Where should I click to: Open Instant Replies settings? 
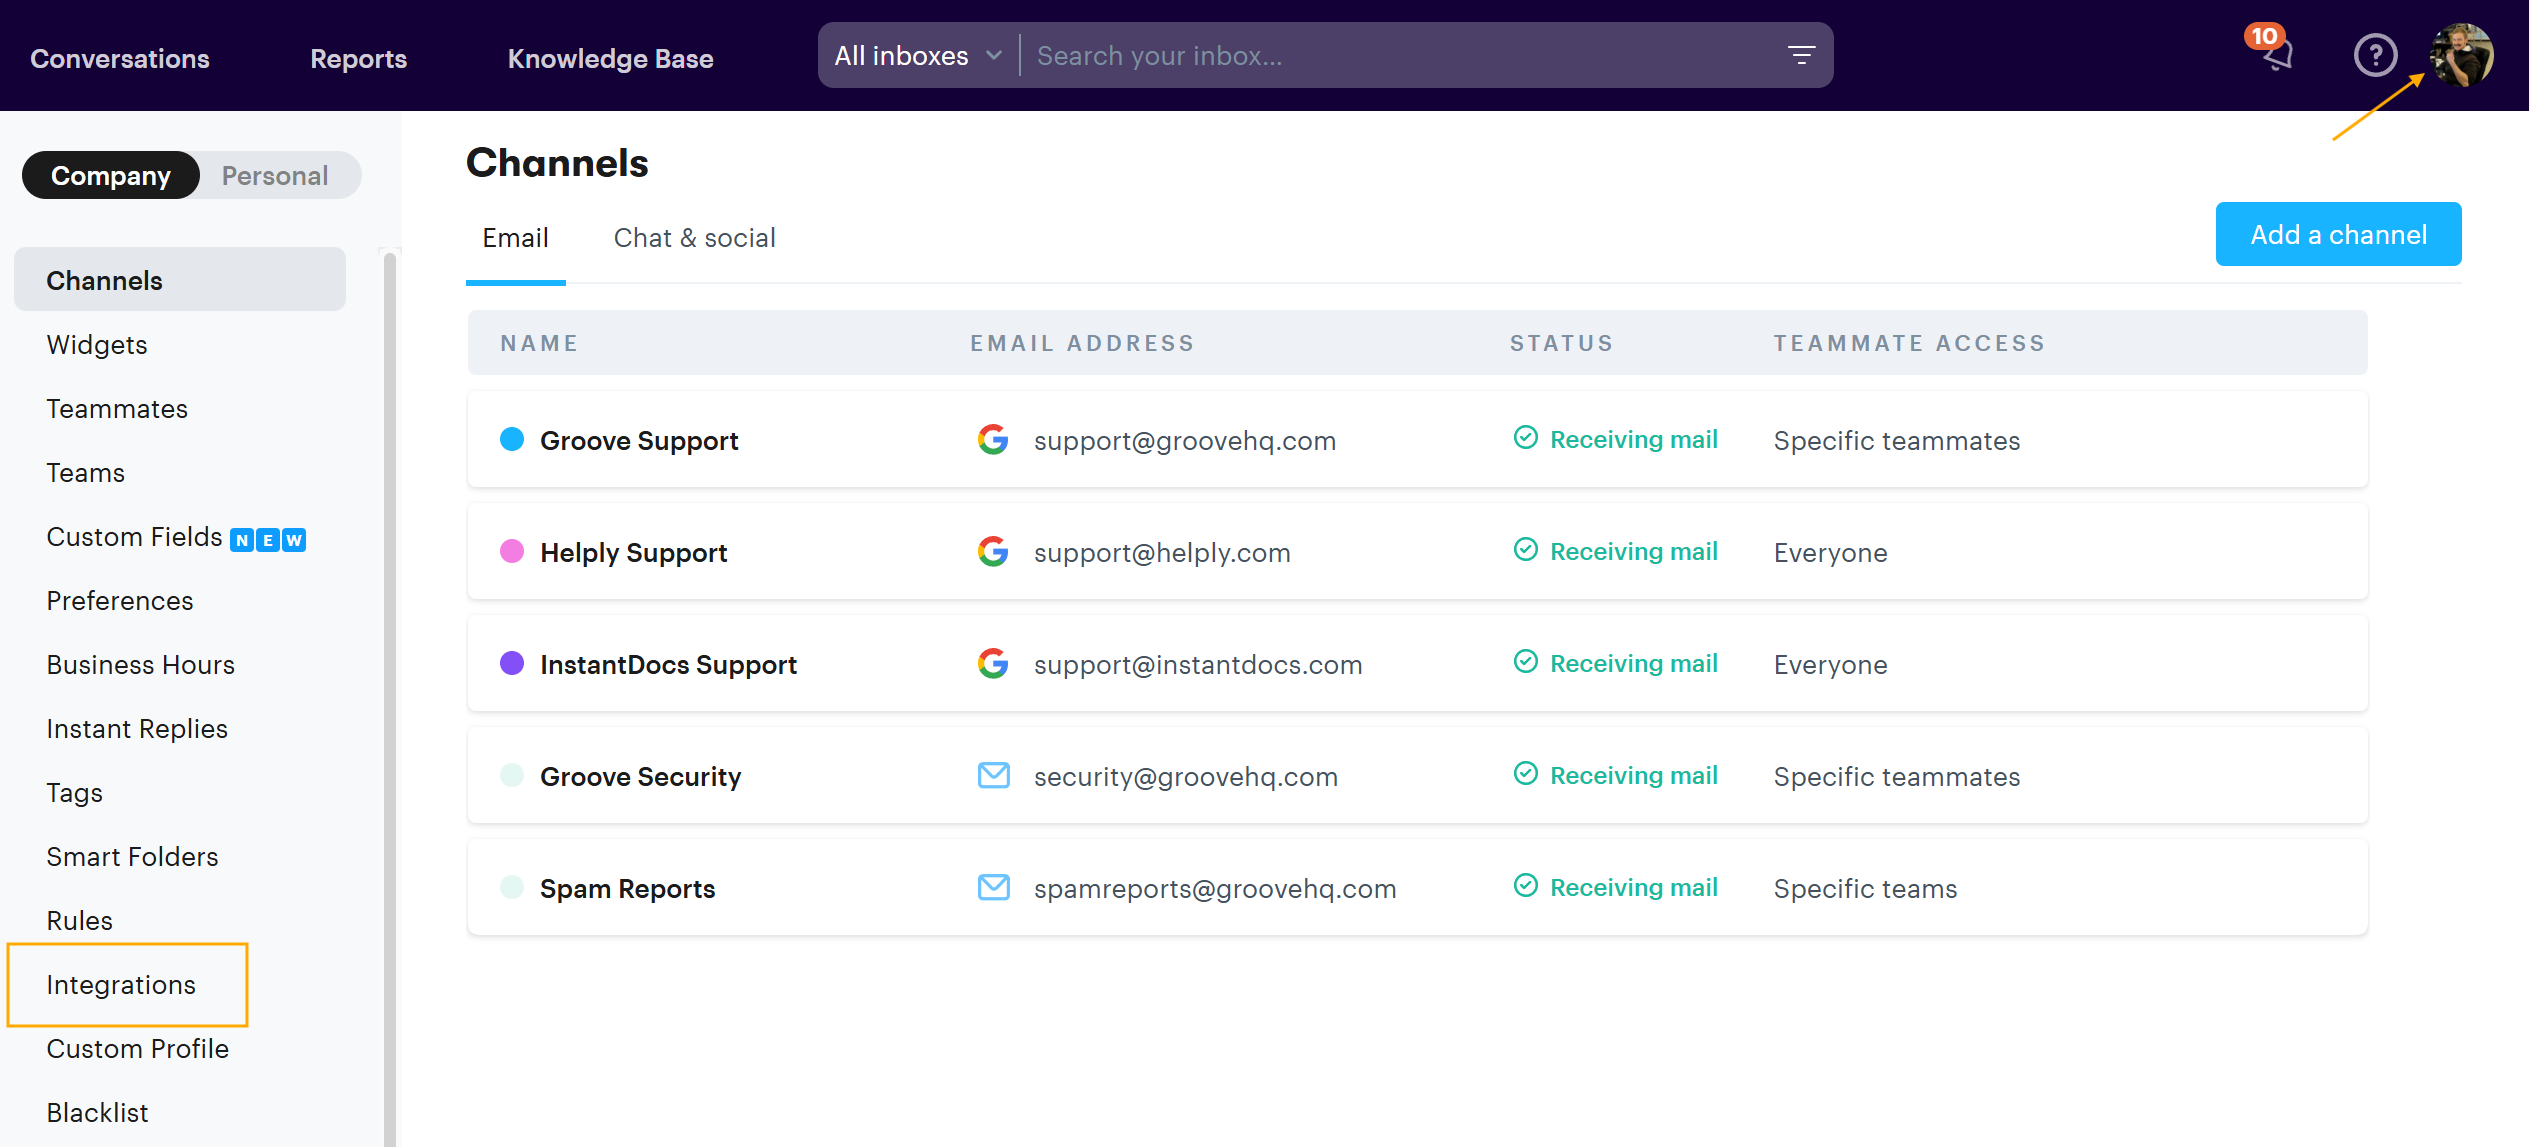[137, 728]
